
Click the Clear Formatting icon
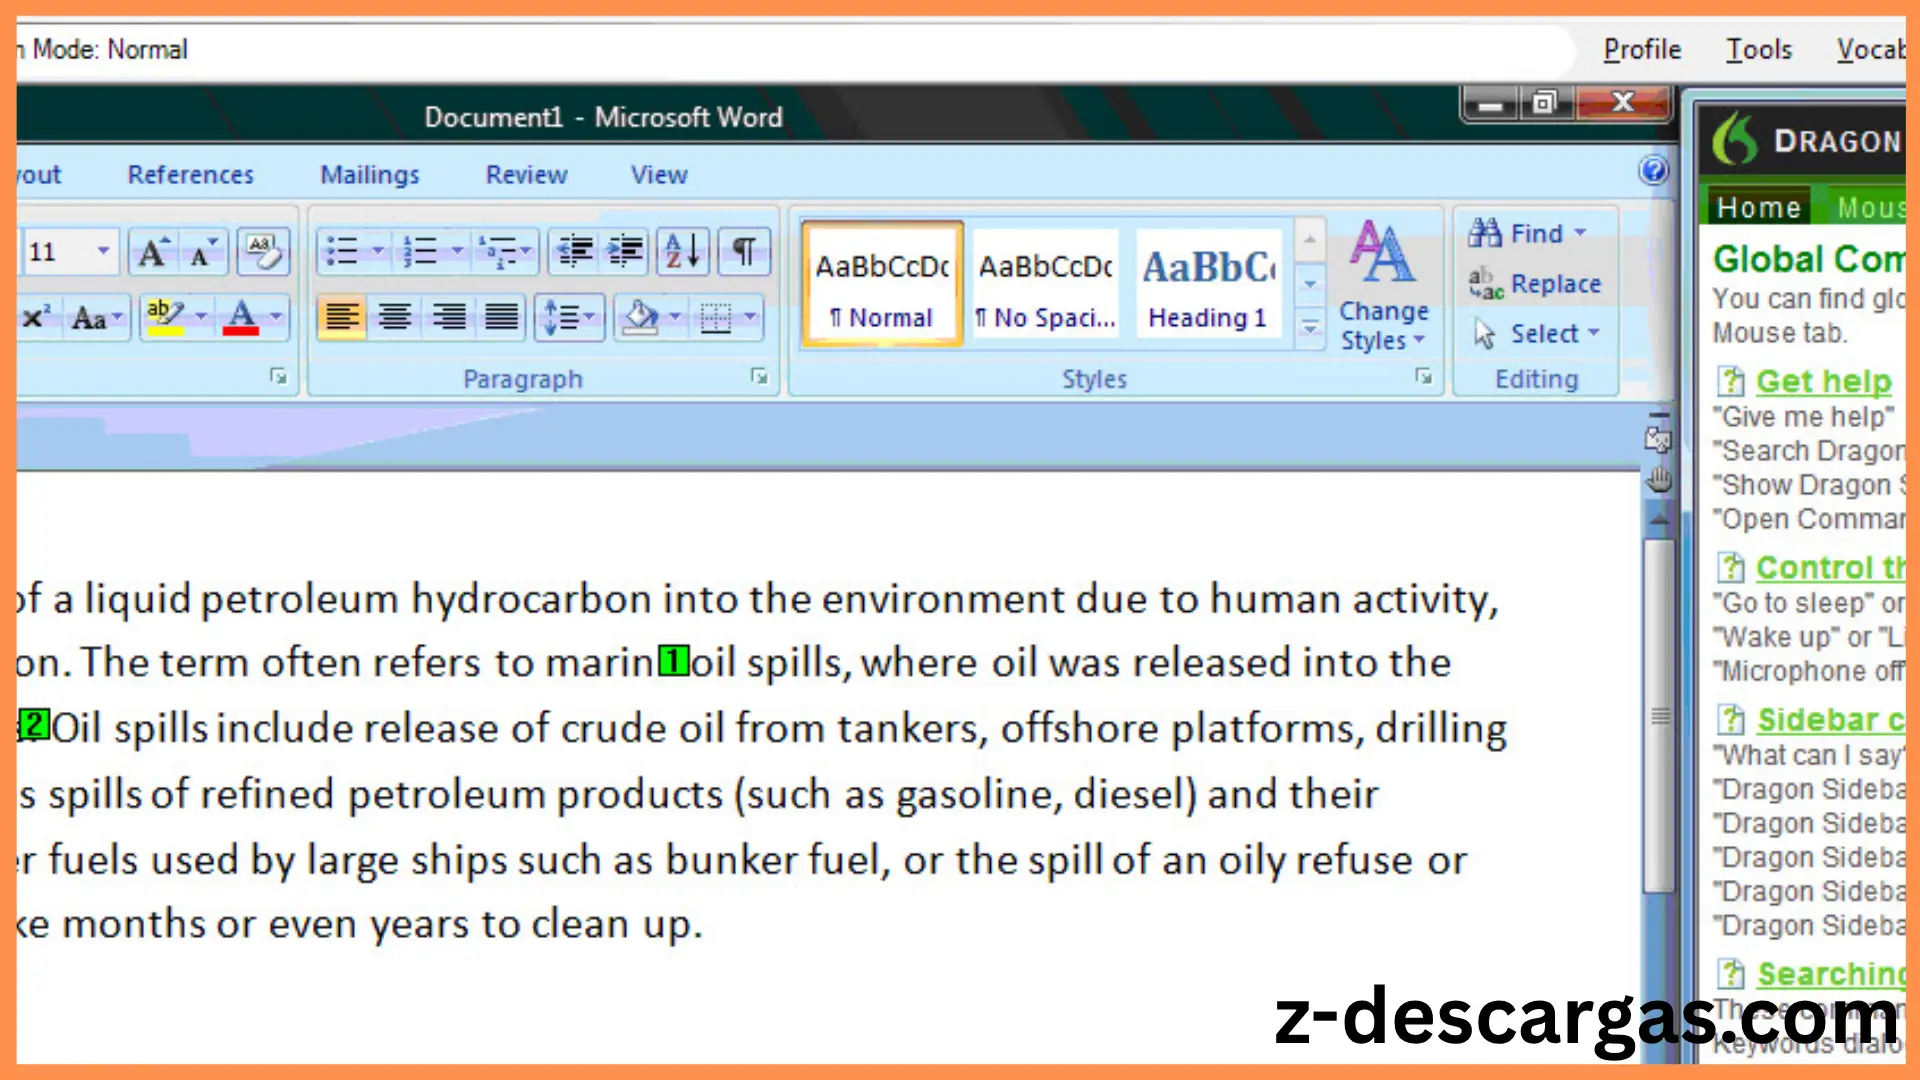coord(263,252)
